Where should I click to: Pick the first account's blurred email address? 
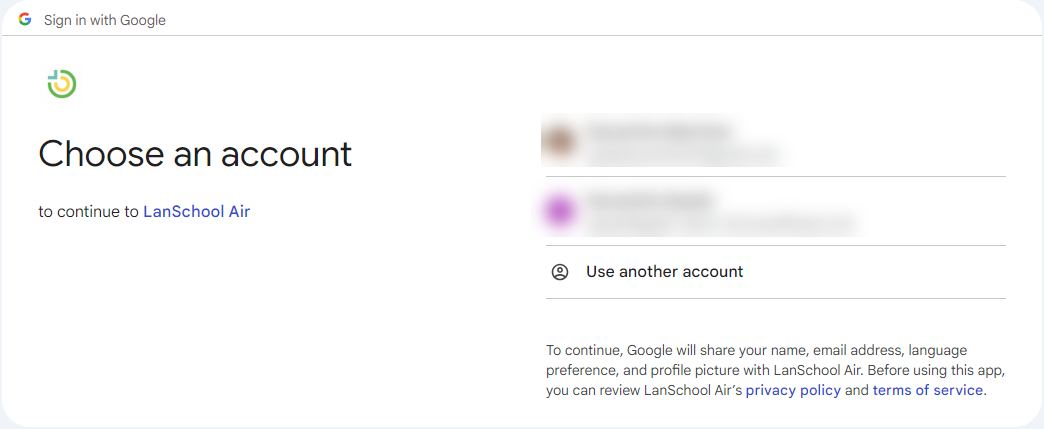(x=681, y=154)
